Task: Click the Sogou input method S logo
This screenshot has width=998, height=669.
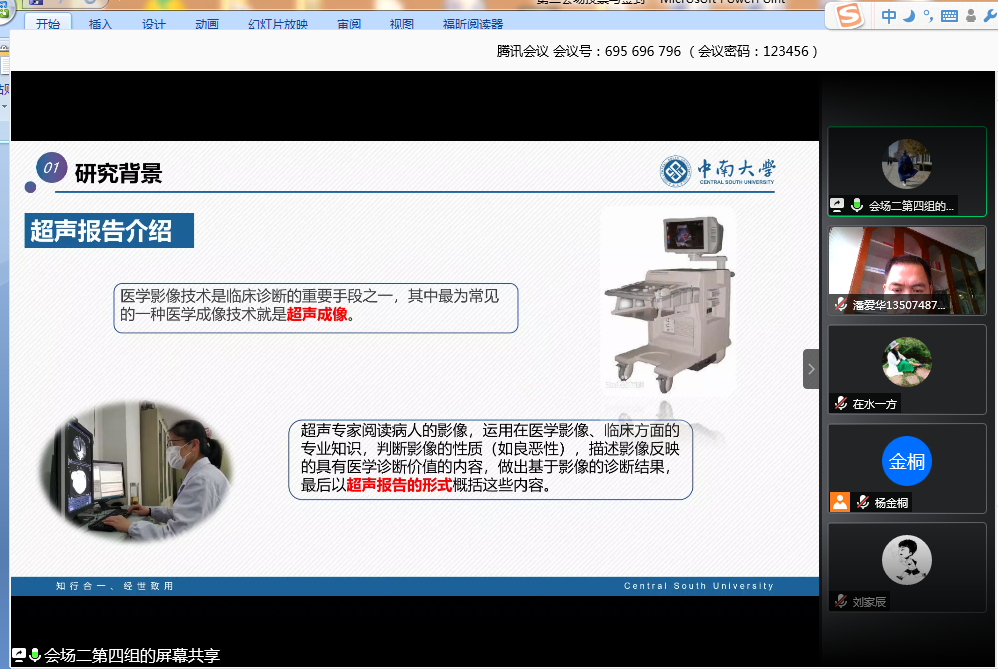Action: coord(848,15)
